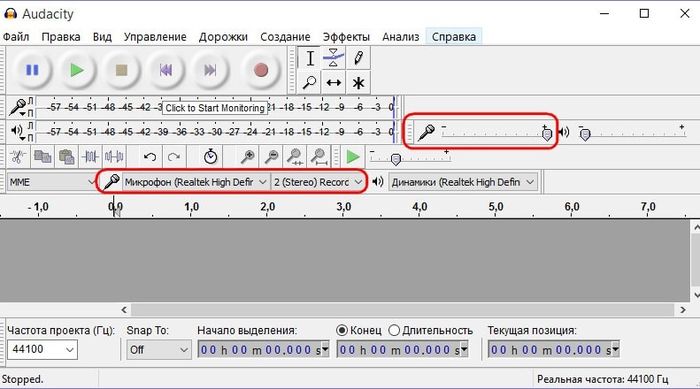Skip to start of the track
700x389 pixels.
coord(166,70)
